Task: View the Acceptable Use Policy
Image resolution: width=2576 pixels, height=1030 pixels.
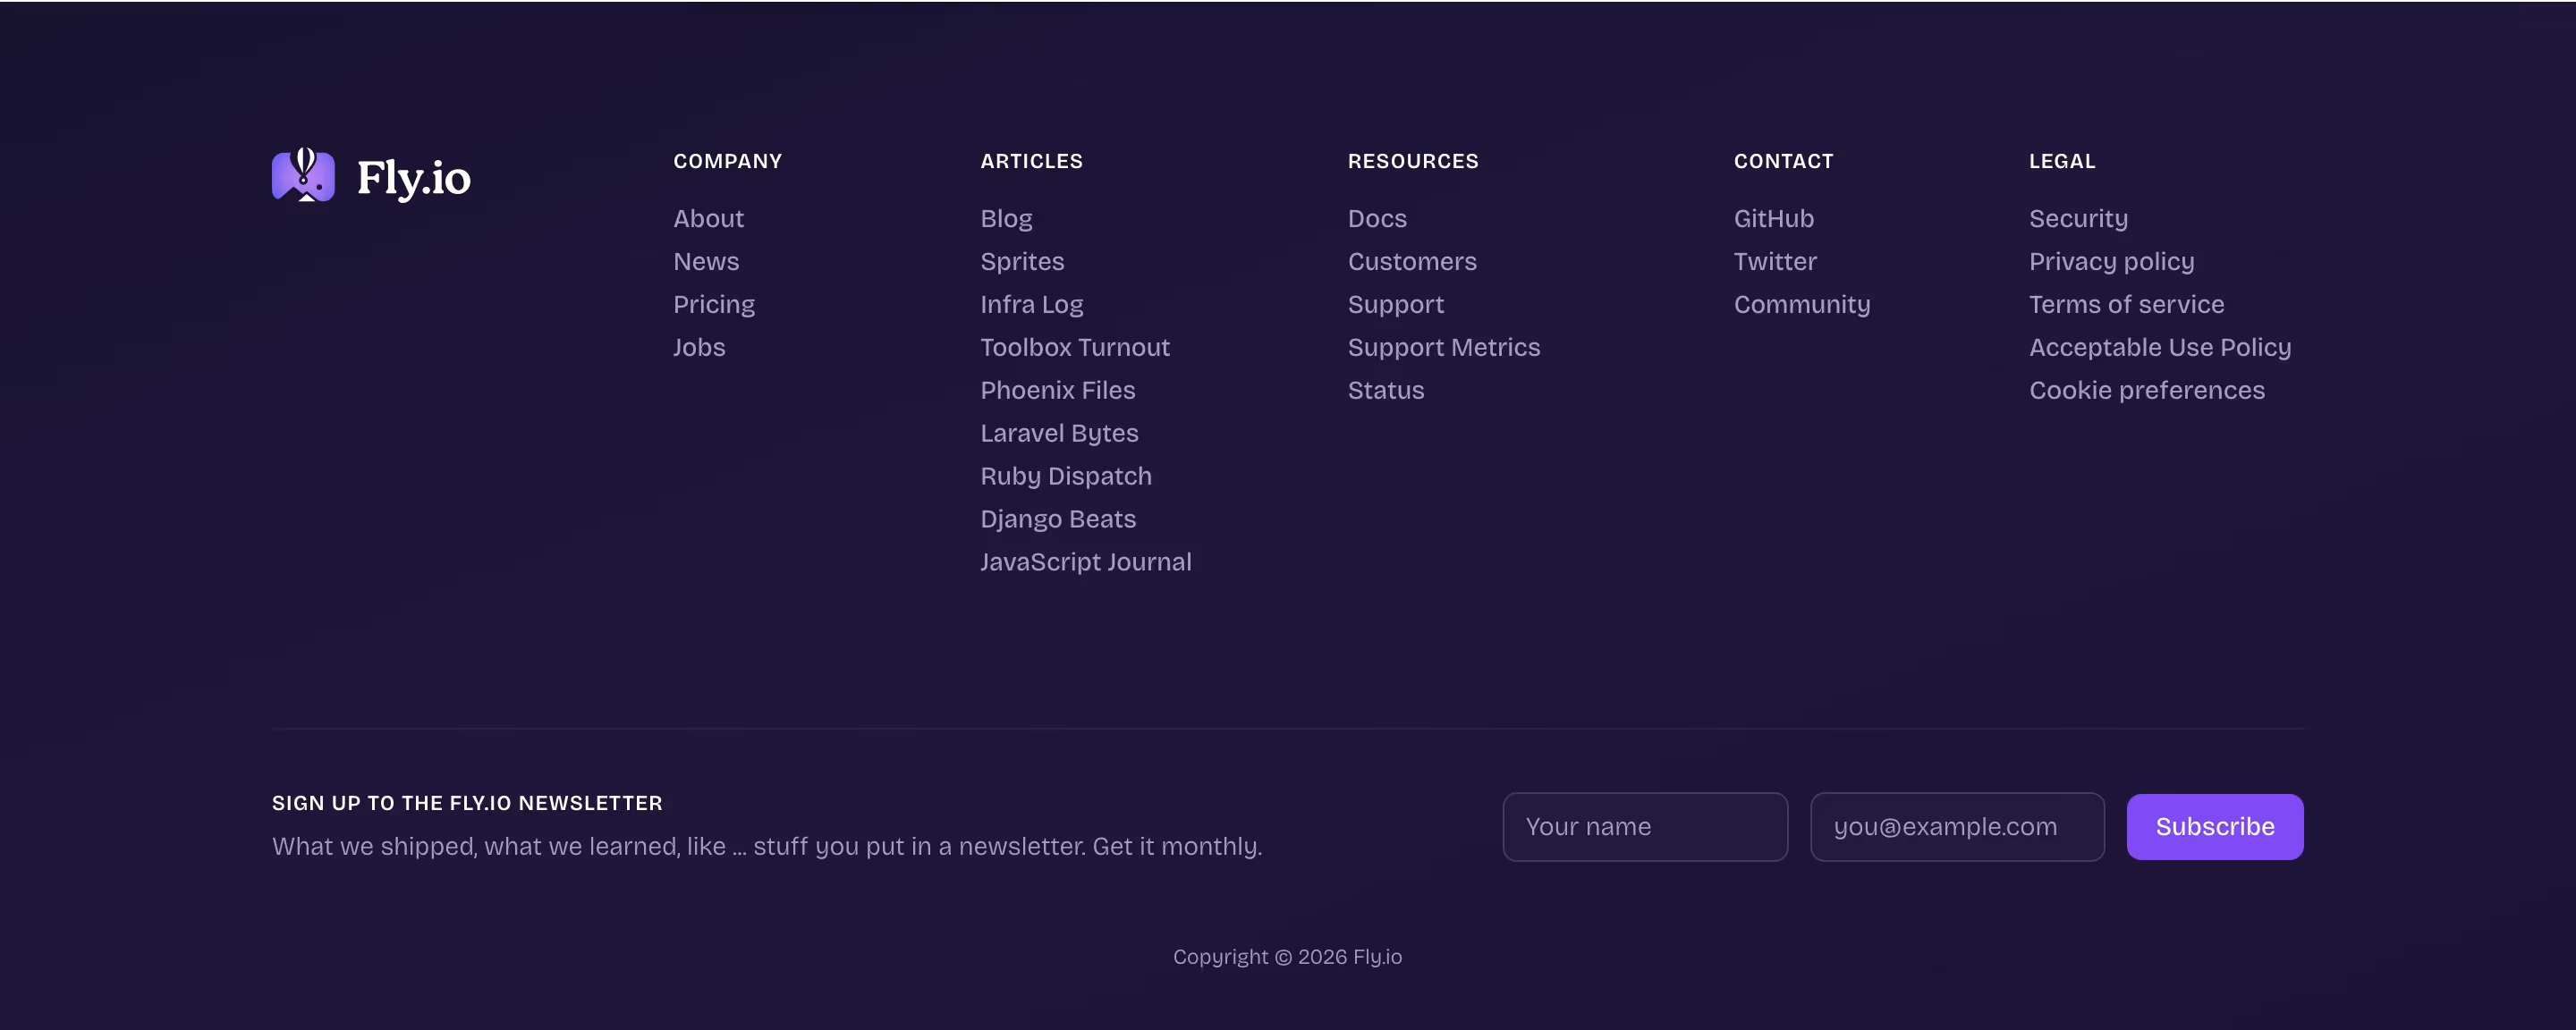Action: tap(2160, 347)
